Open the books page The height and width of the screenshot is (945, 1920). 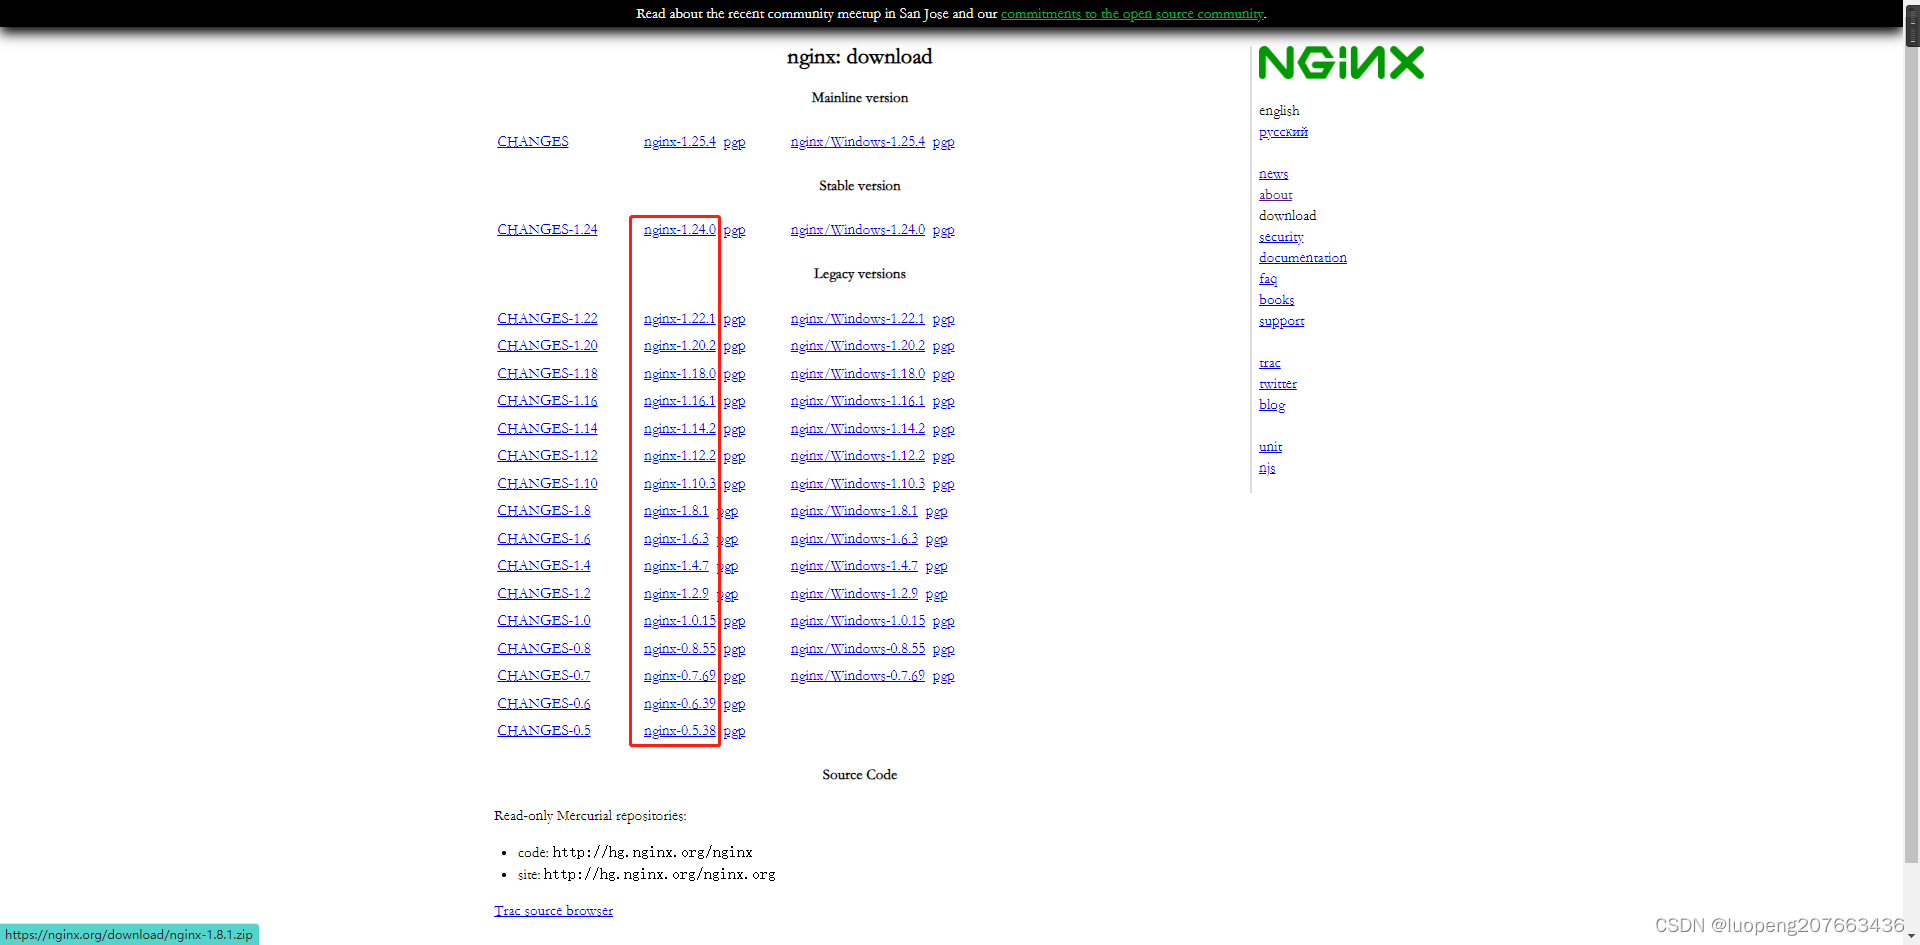[1276, 300]
